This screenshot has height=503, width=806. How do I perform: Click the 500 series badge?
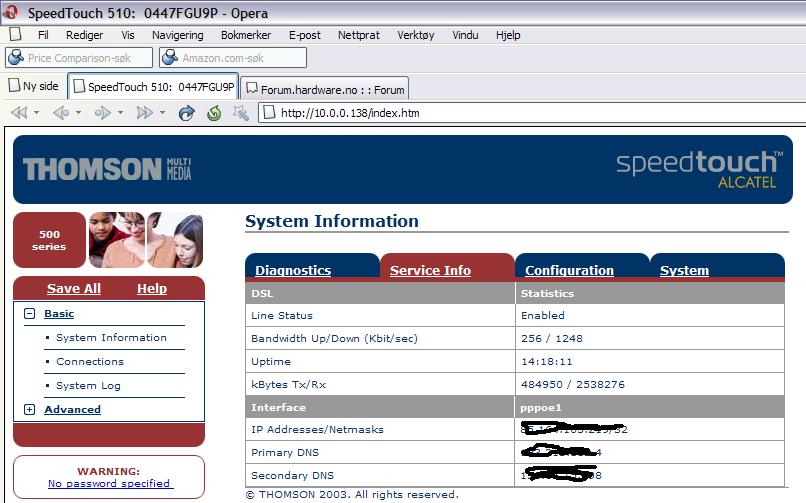click(49, 240)
